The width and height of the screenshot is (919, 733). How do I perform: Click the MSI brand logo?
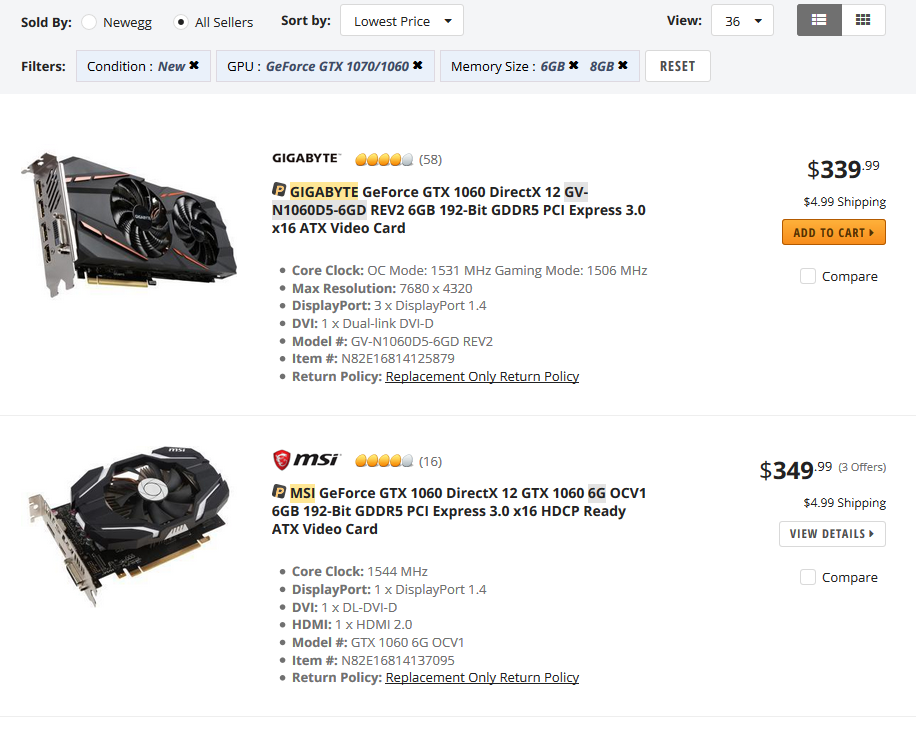click(x=306, y=460)
